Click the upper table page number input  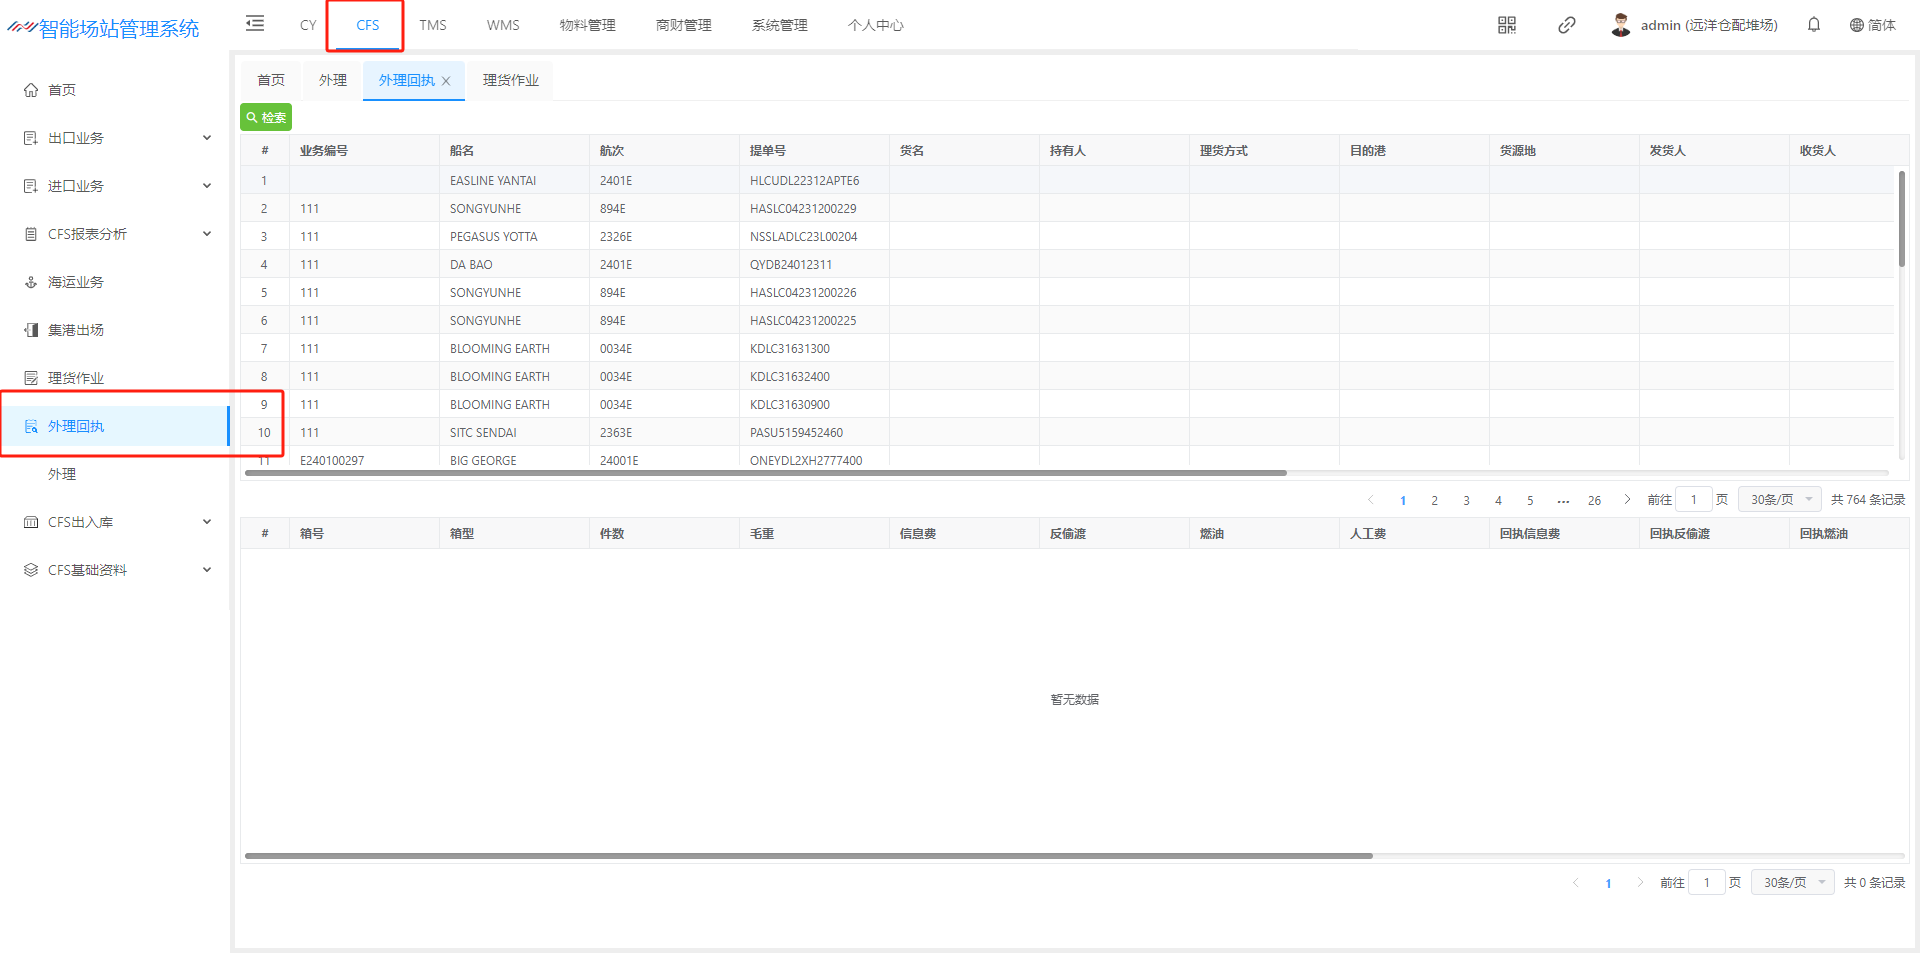click(x=1693, y=499)
